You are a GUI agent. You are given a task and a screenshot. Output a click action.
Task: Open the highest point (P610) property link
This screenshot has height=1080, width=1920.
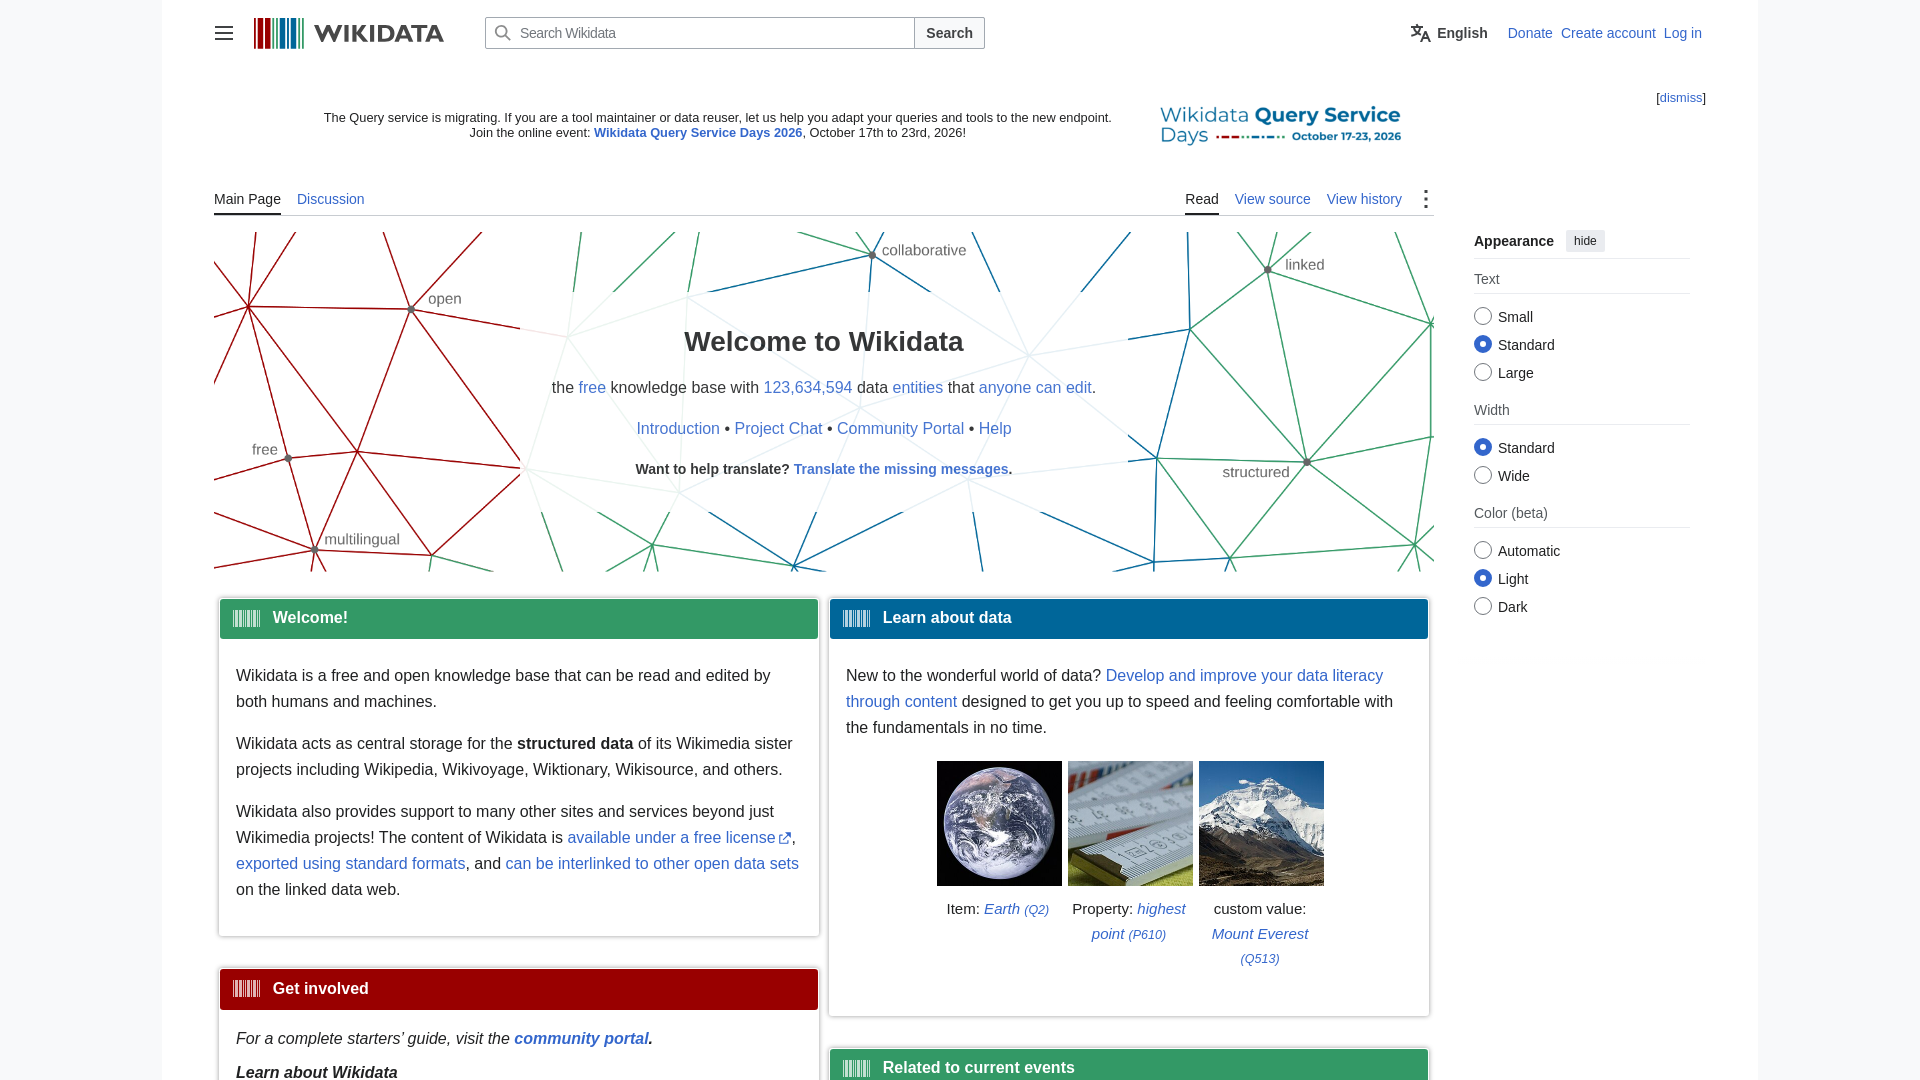pyautogui.click(x=1138, y=922)
